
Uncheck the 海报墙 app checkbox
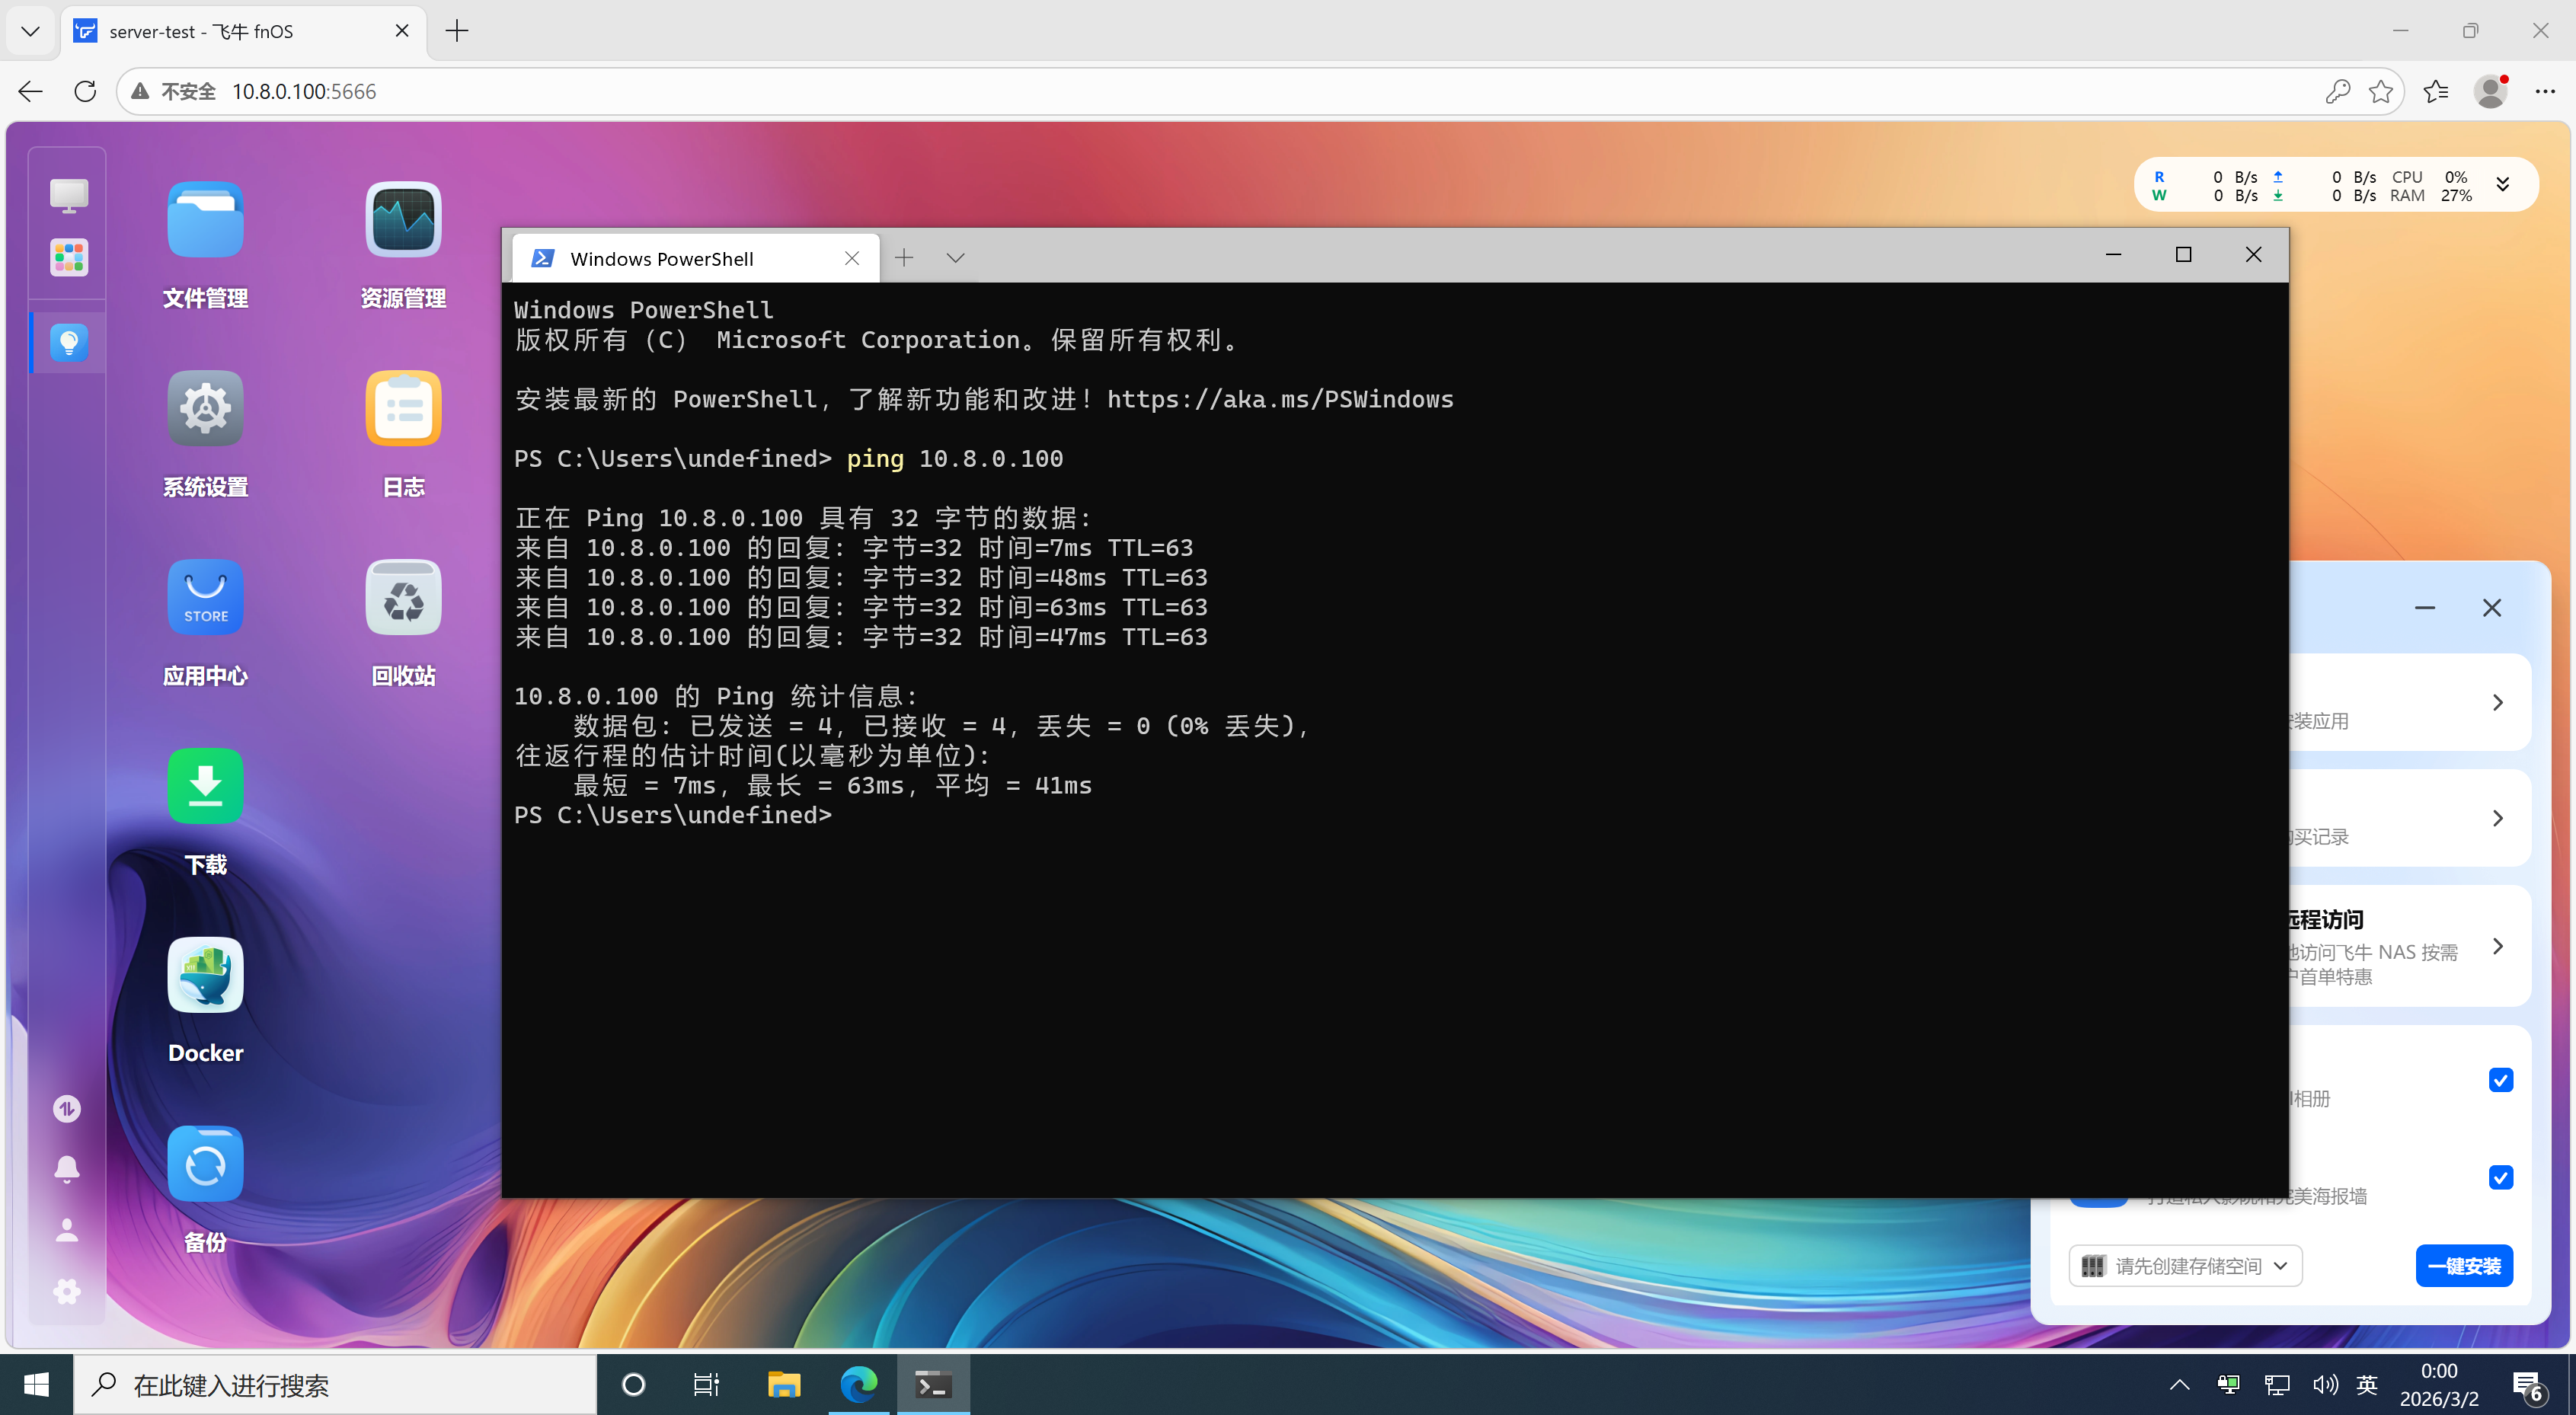click(x=2500, y=1177)
